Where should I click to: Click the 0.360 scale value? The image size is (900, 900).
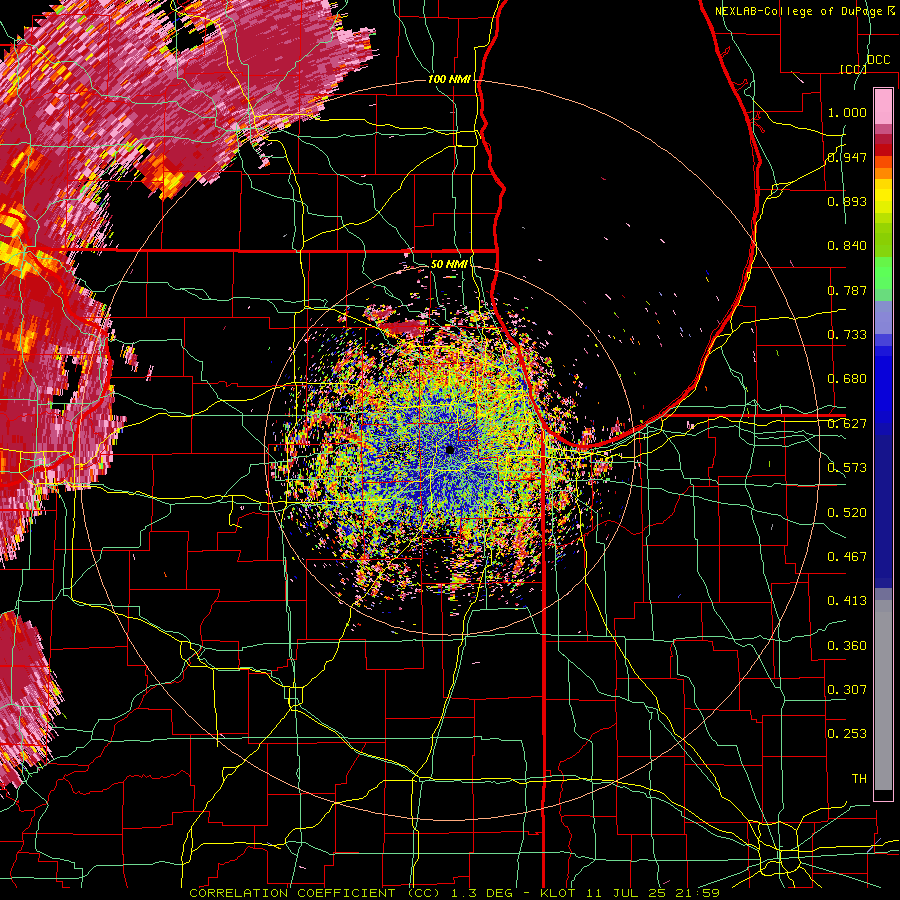(x=847, y=646)
